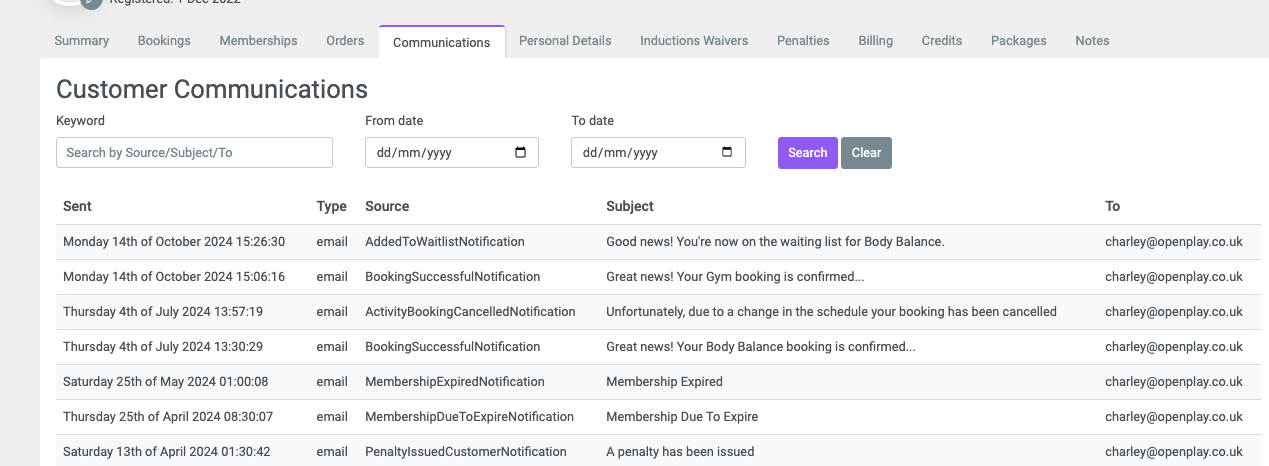Select 'Your Body Balance booking is confirmed' subject
The image size is (1269, 466).
tap(761, 347)
